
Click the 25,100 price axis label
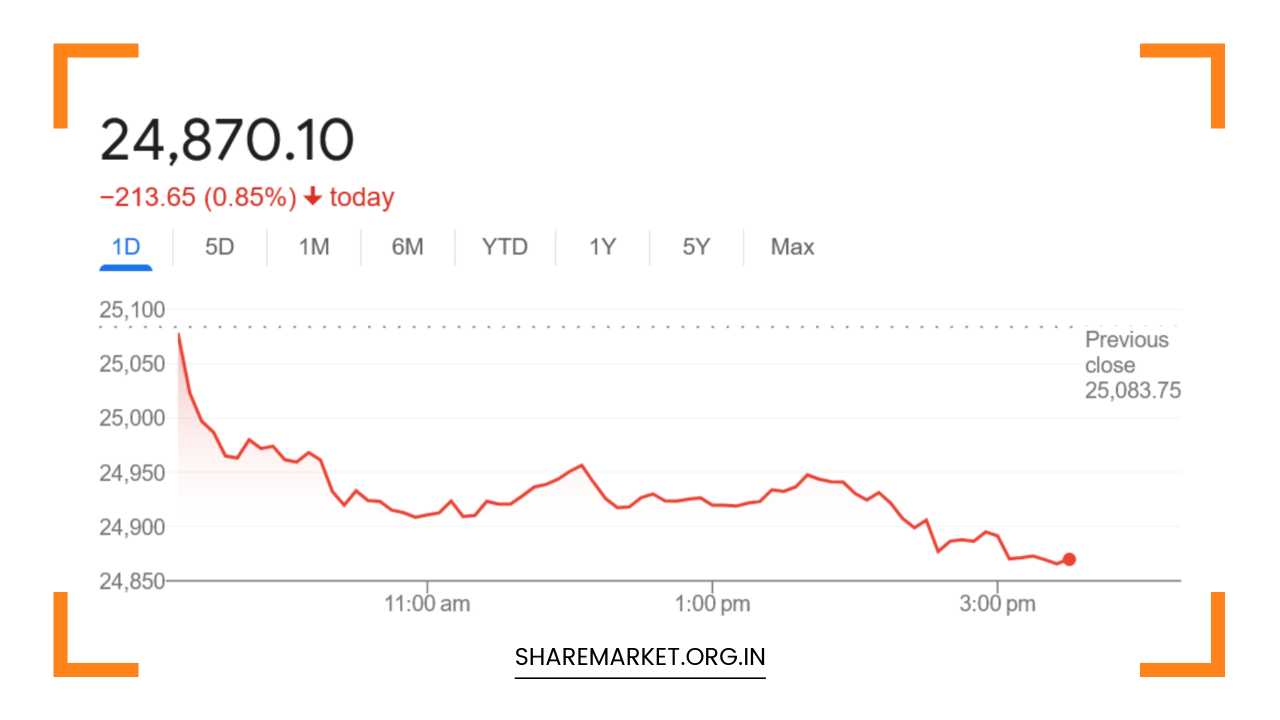131,309
